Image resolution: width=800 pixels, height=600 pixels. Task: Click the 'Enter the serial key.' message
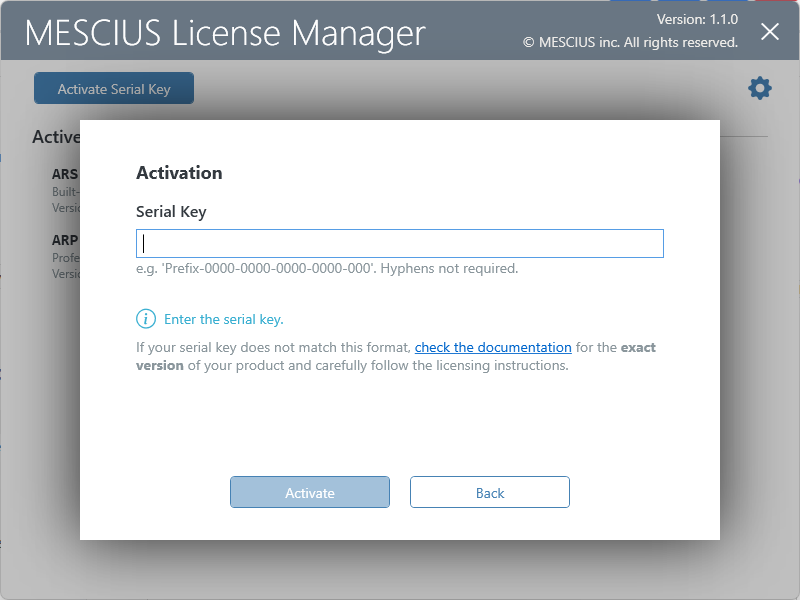point(224,320)
